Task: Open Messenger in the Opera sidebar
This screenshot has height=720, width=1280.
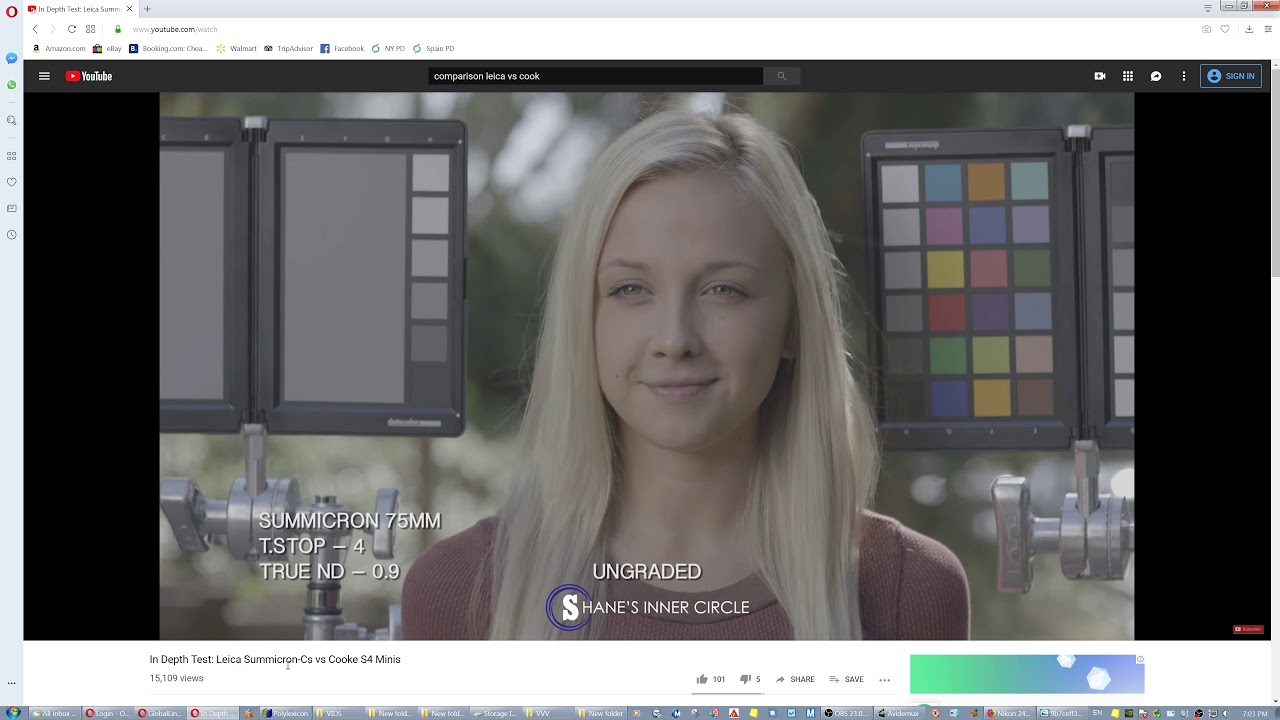Action: pos(11,58)
